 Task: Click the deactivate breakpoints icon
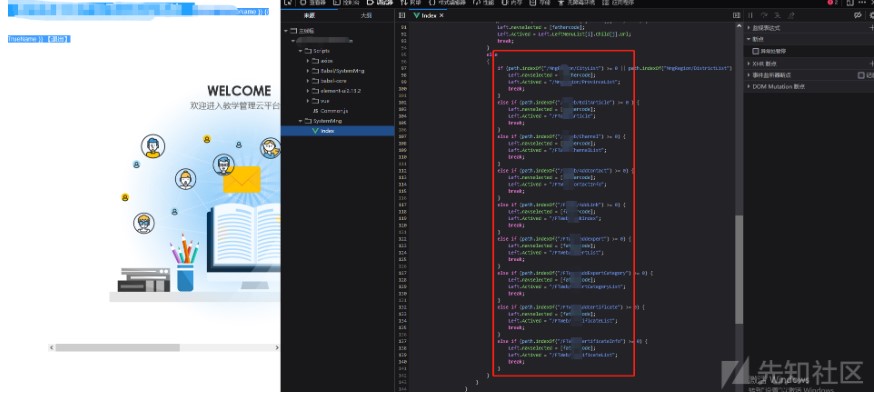[x=857, y=15]
